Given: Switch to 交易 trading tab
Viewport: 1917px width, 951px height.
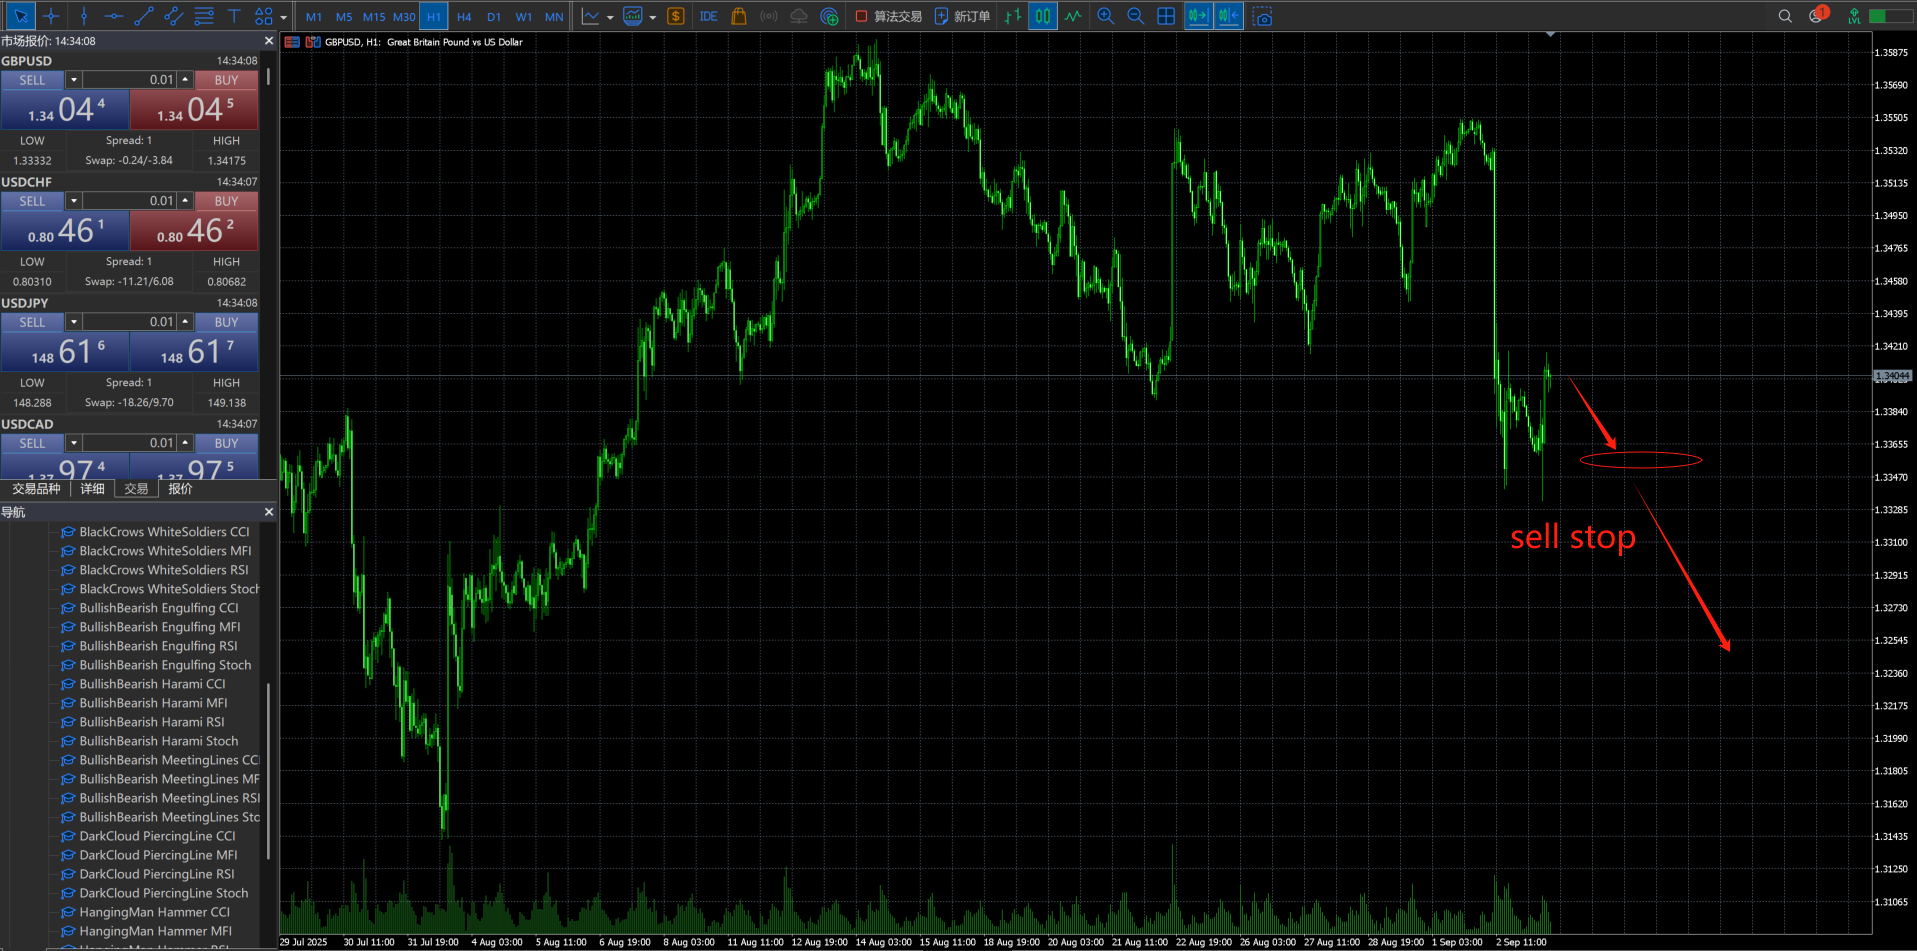Looking at the screenshot, I should click(136, 489).
